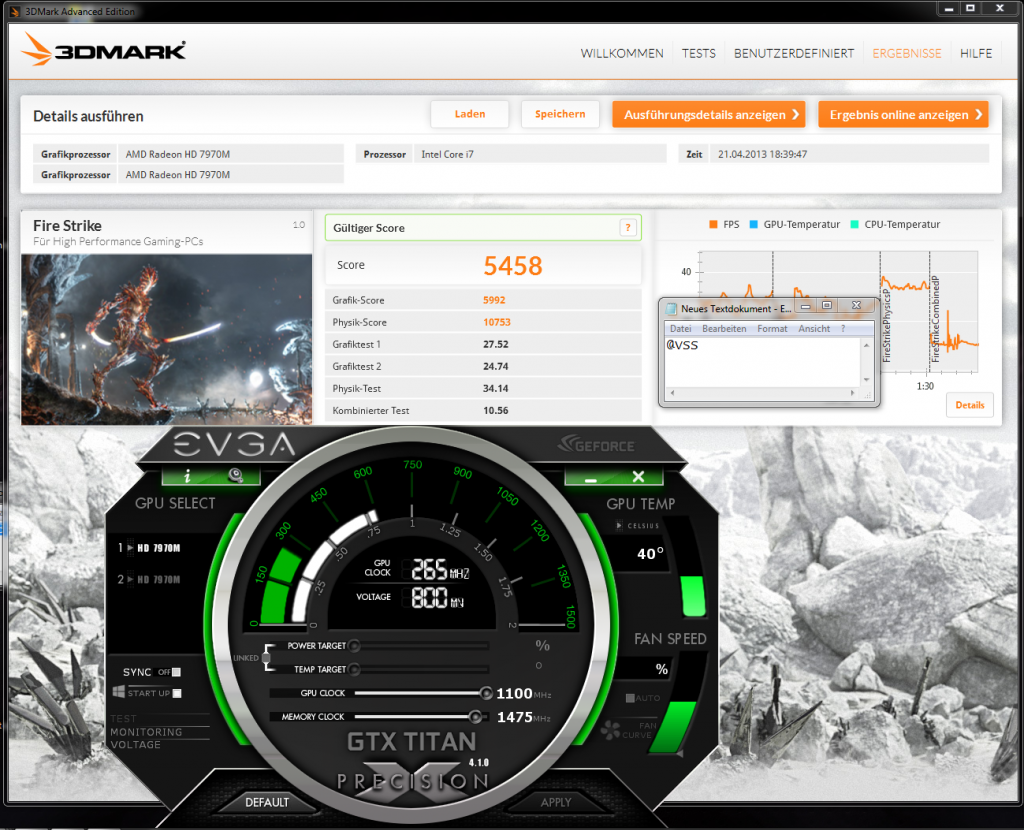Screen dimensions: 1024x830
Task: Open EVGA Precision info button
Action: 187,476
